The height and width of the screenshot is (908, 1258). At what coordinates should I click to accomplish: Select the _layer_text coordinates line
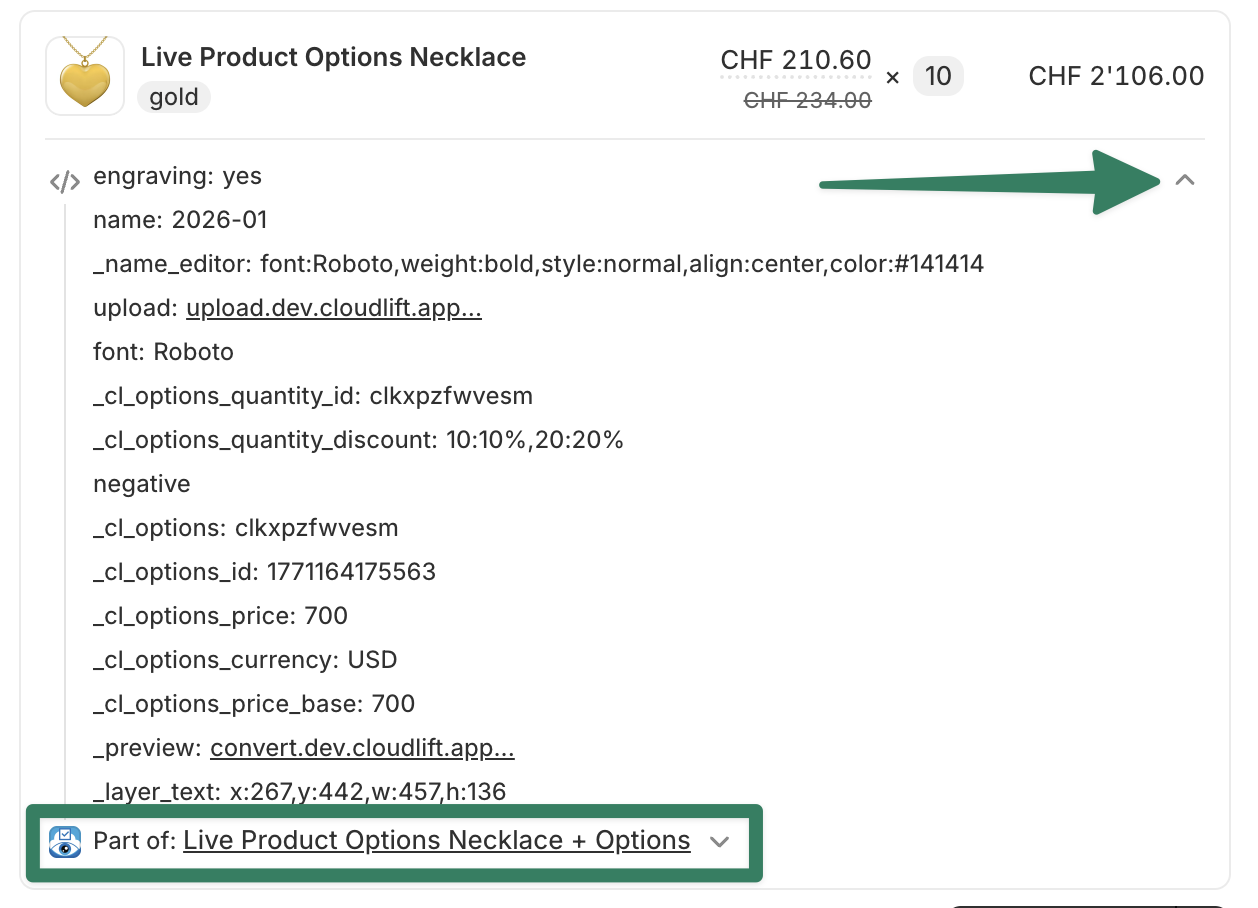(x=299, y=792)
